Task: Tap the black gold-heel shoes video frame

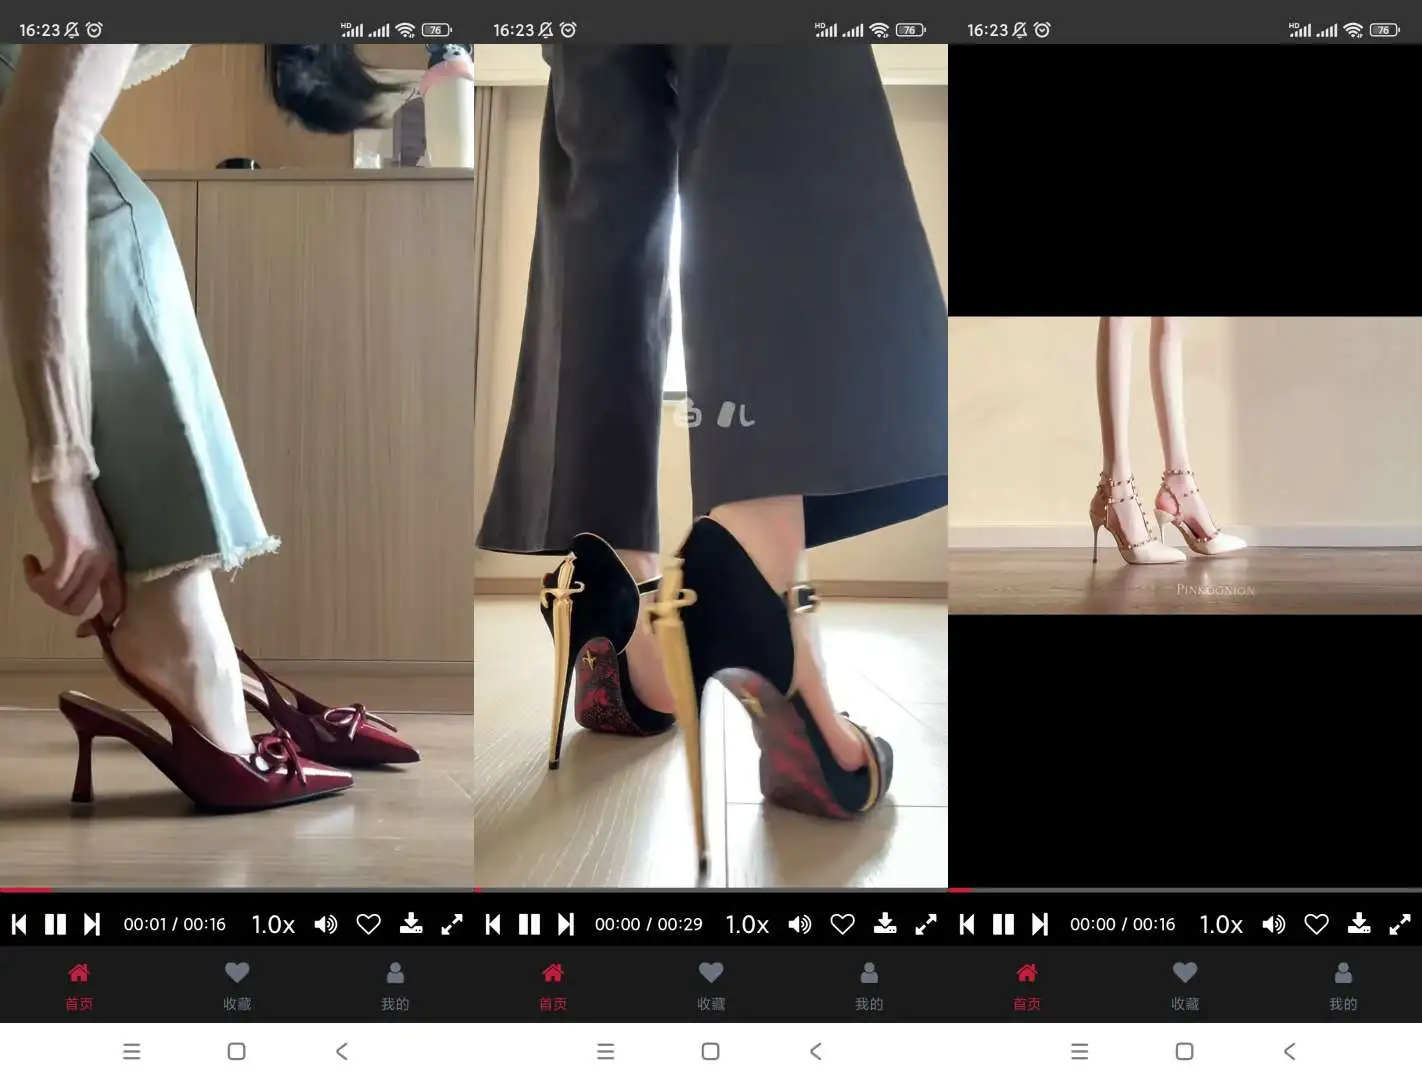Action: pyautogui.click(x=711, y=465)
